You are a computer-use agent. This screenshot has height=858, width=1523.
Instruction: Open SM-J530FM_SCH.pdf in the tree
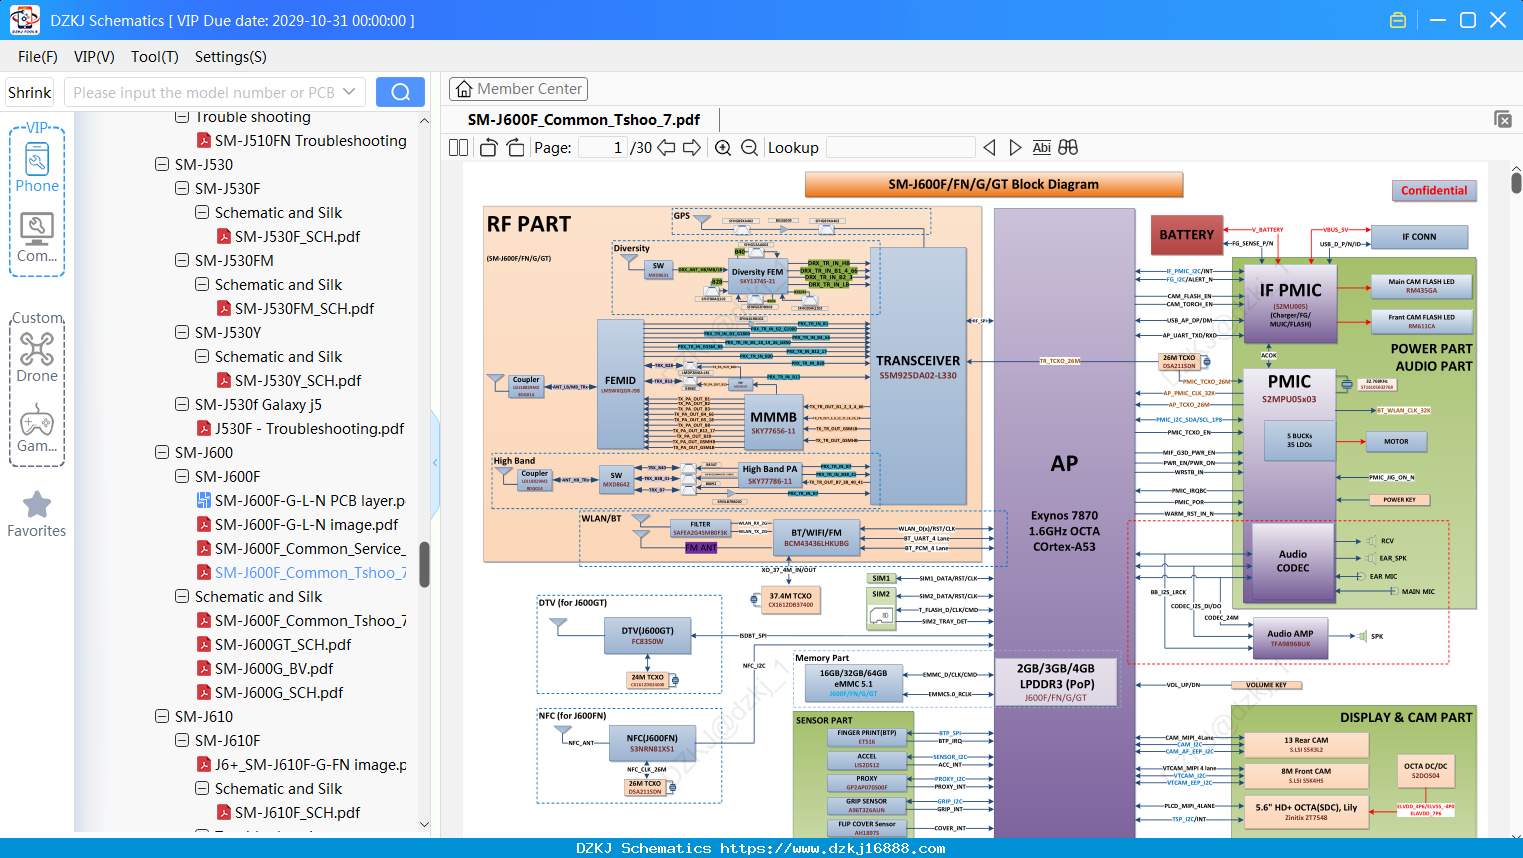[304, 309]
